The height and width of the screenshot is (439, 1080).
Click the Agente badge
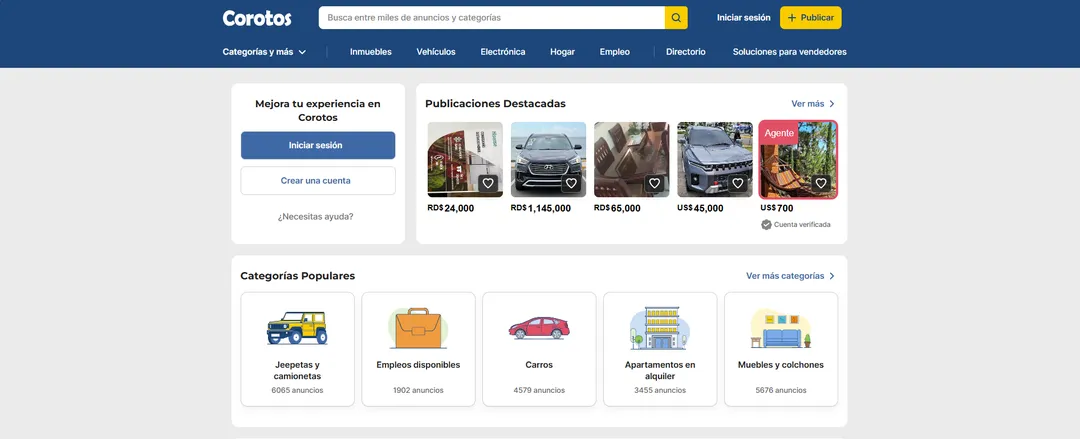click(779, 132)
